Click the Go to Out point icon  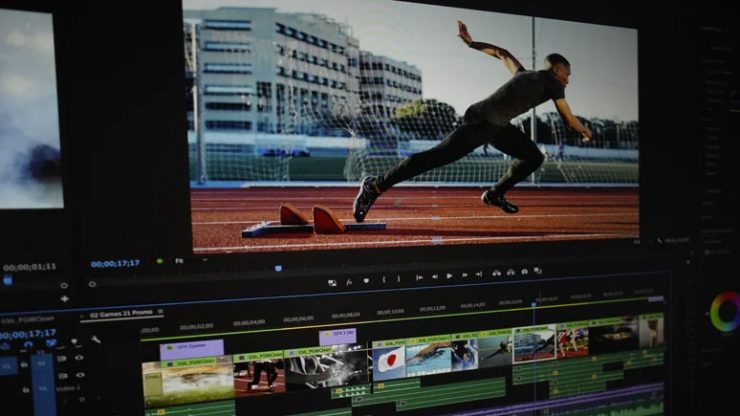[480, 275]
